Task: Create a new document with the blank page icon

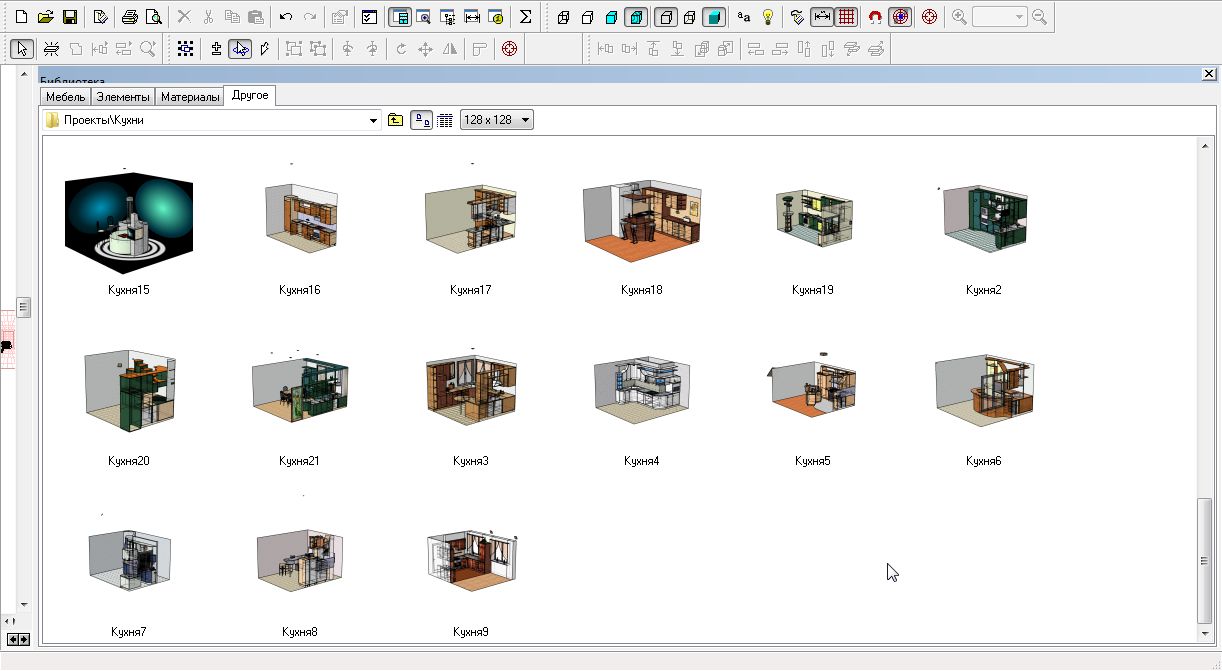Action: [21, 17]
